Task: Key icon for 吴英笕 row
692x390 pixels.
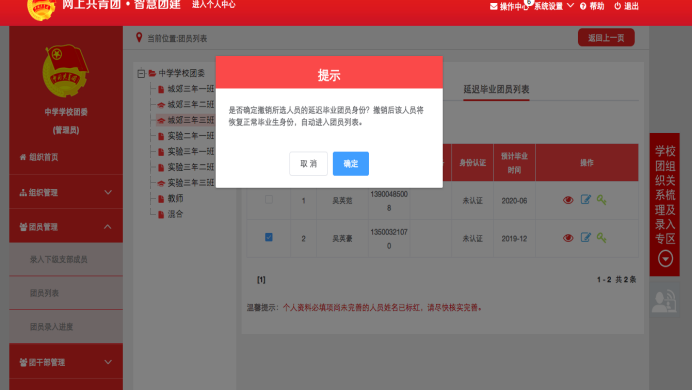Action: click(x=602, y=200)
